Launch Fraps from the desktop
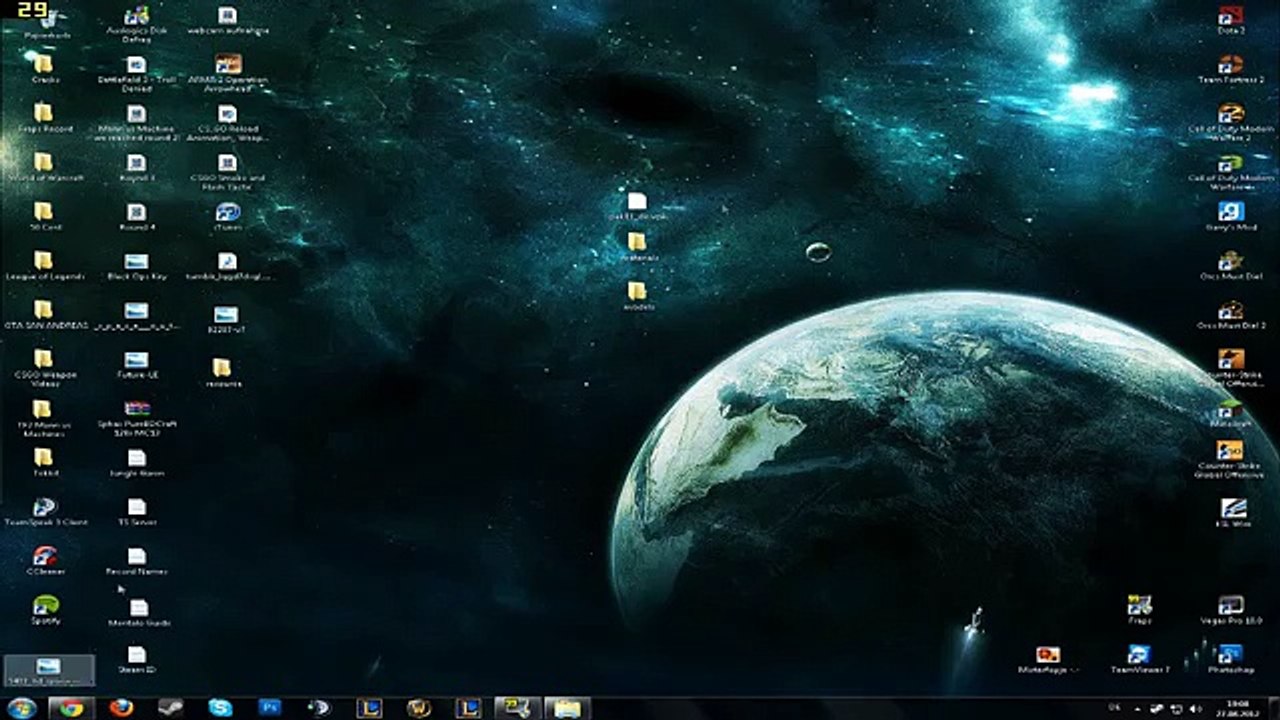The image size is (1280, 720). click(1139, 610)
